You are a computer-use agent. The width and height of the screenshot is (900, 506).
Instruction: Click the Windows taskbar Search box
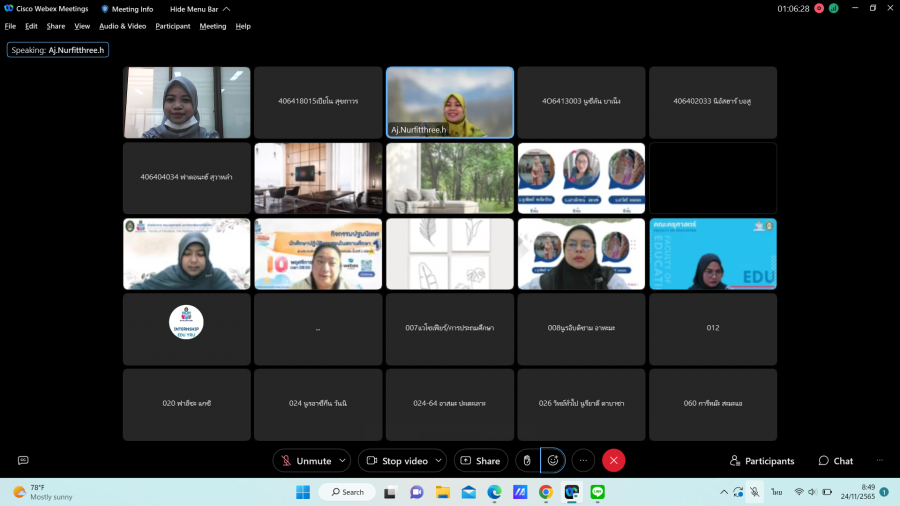347,492
